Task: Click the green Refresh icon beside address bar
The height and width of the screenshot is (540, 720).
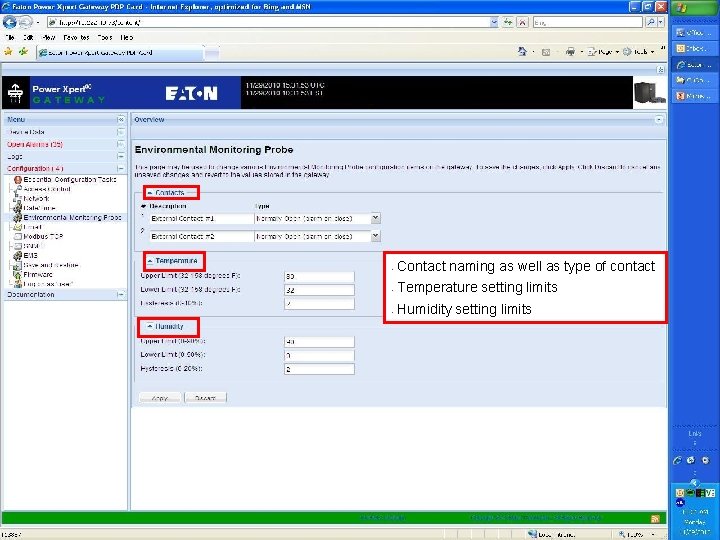Action: tap(507, 22)
